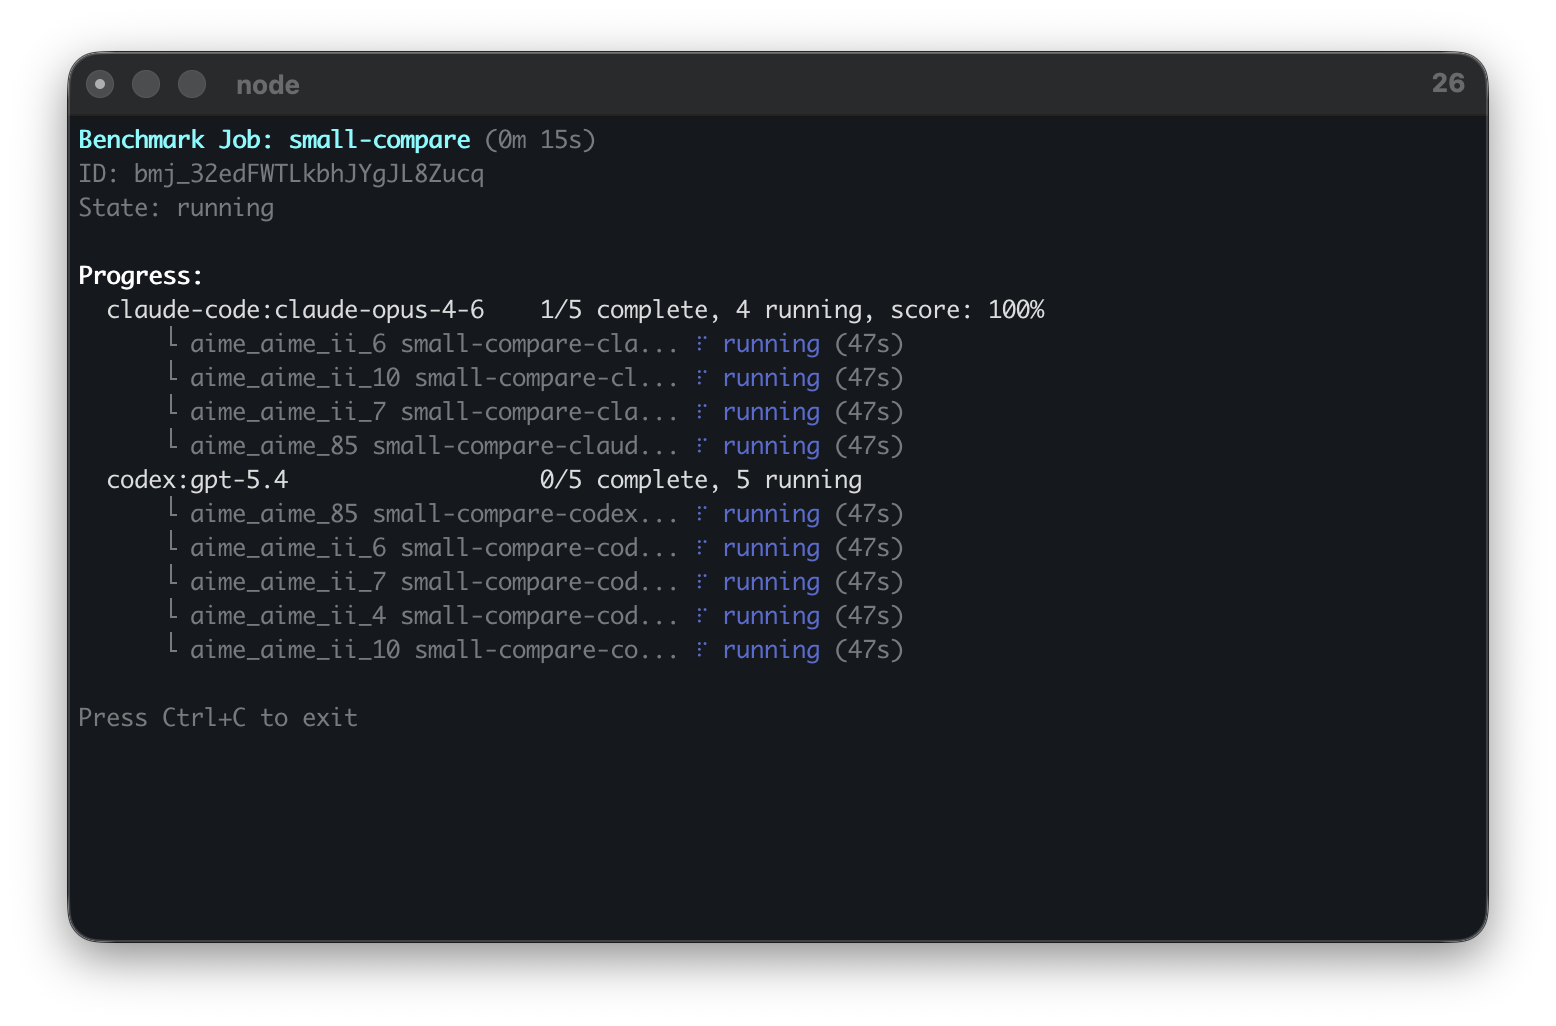This screenshot has height=1026, width=1556.
Task: Click '1/5 complete, 4 running, score: 100%'
Action: 792,310
